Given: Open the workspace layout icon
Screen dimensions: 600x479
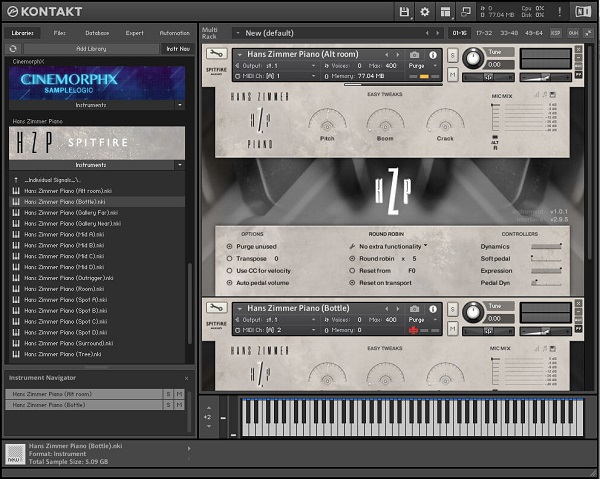Looking at the screenshot, I should 445,12.
